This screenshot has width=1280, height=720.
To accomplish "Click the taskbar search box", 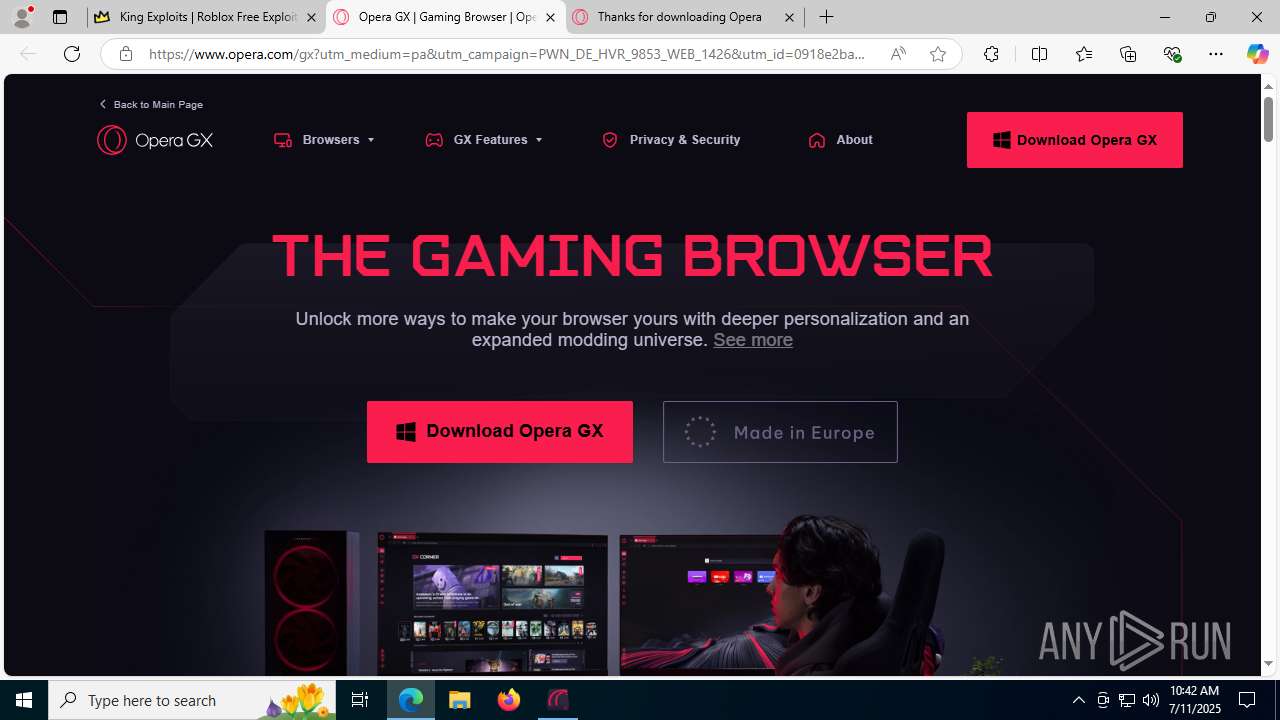I will pyautogui.click(x=193, y=700).
